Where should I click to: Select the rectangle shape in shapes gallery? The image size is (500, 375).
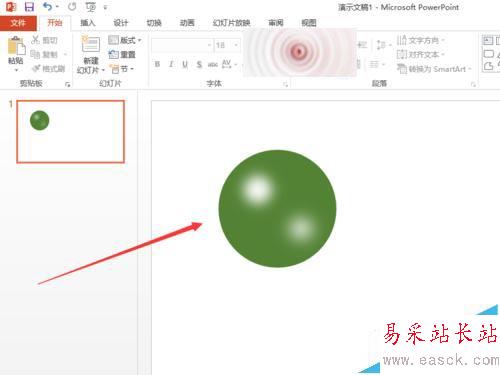[488, 54]
